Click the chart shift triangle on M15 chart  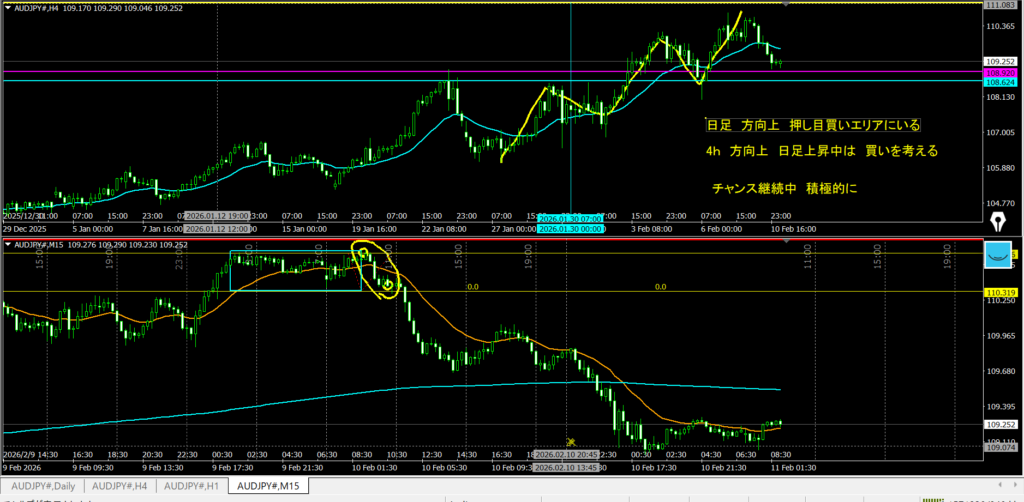click(x=786, y=244)
